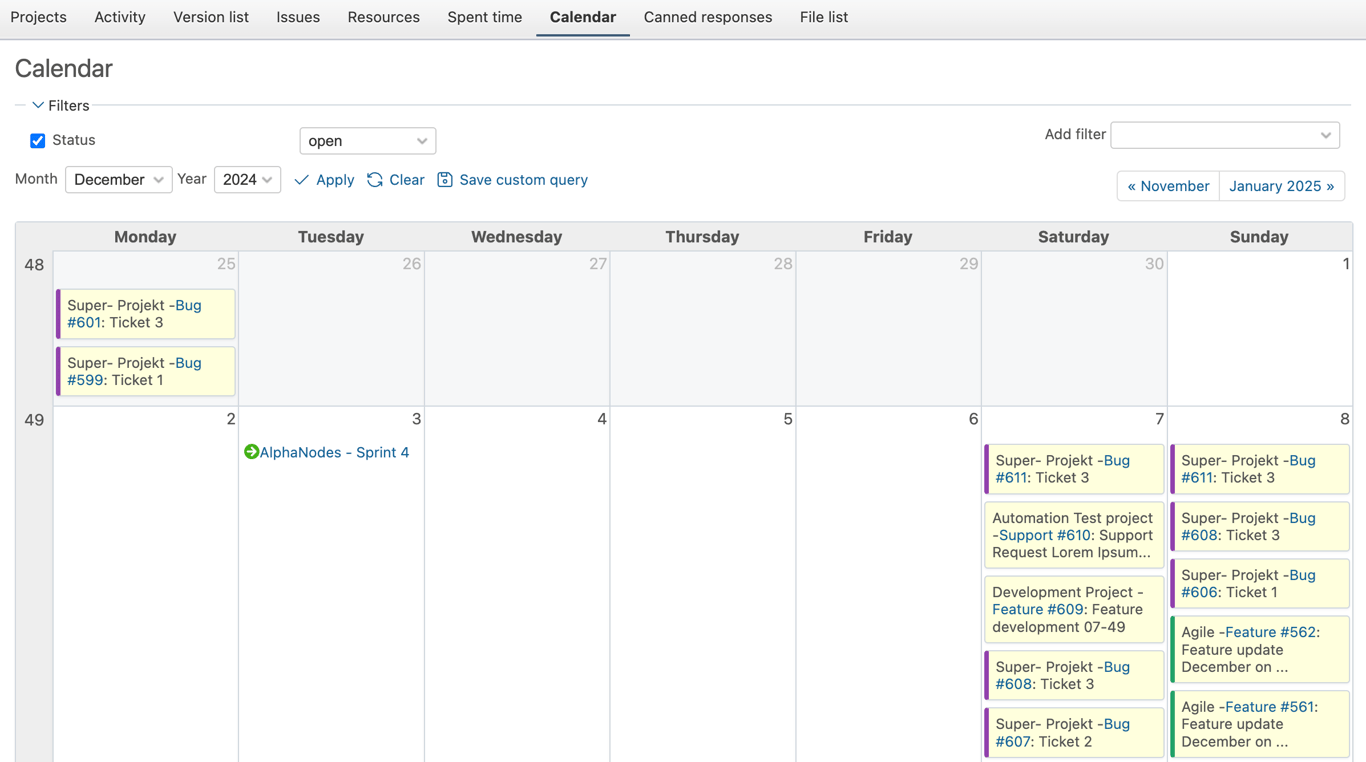Uncheck the Status filter checkbox

coord(37,140)
